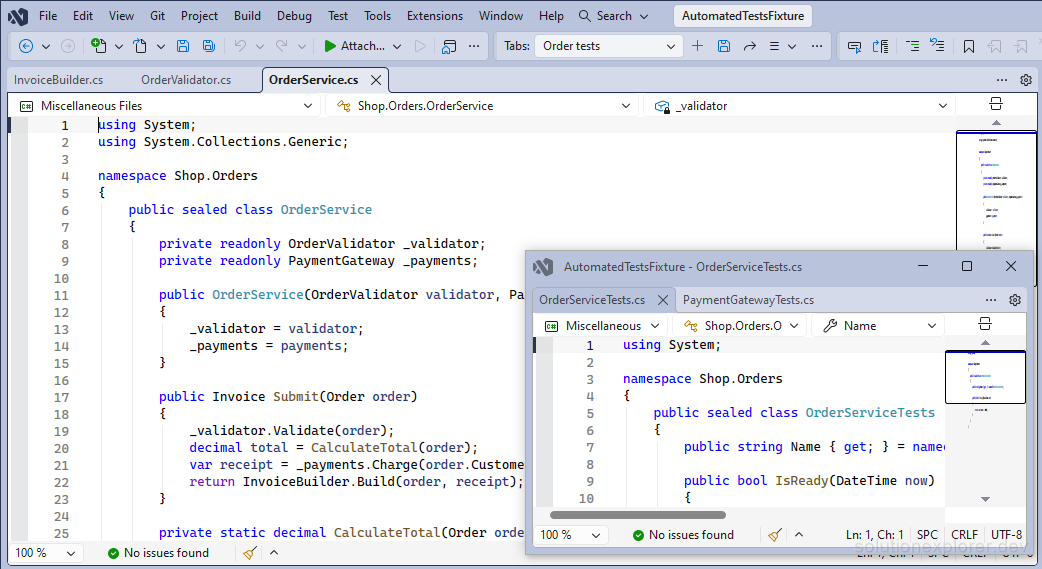Switch to the PaymentGatewayTests.cs tab
Screen dimensions: 1042x569
pyautogui.click(x=748, y=300)
